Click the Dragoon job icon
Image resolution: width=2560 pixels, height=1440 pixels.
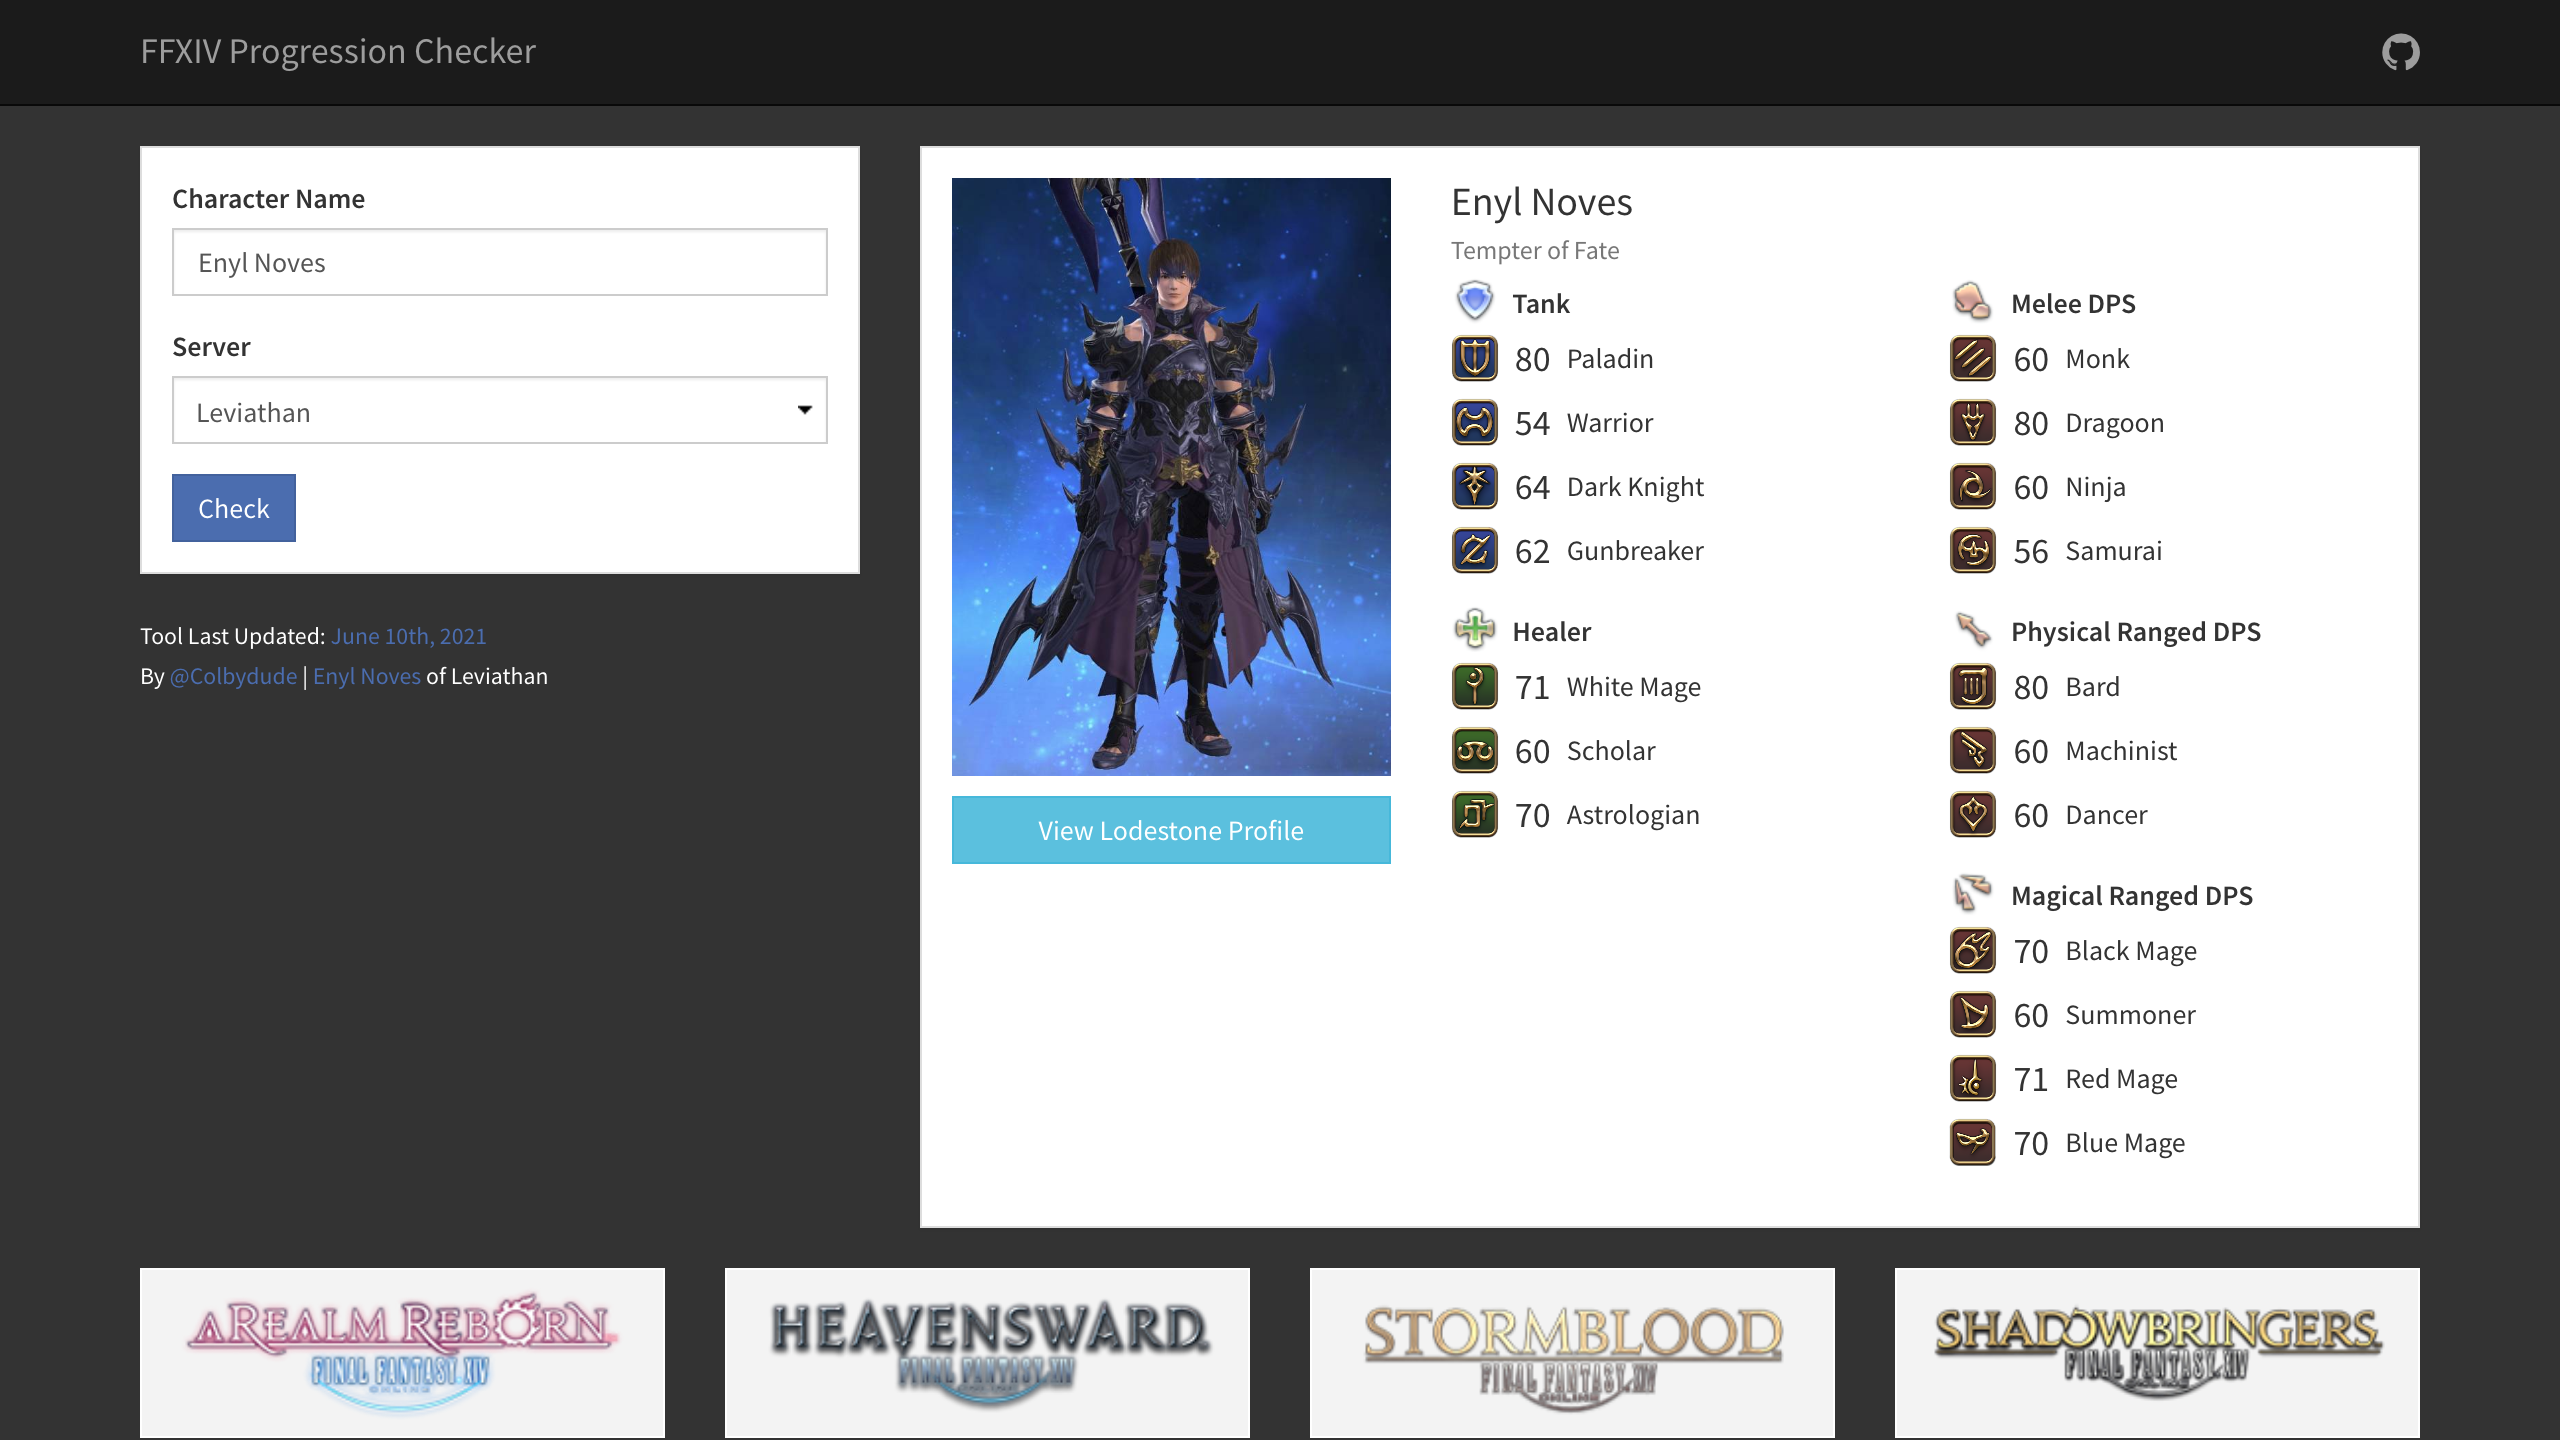[x=1973, y=423]
